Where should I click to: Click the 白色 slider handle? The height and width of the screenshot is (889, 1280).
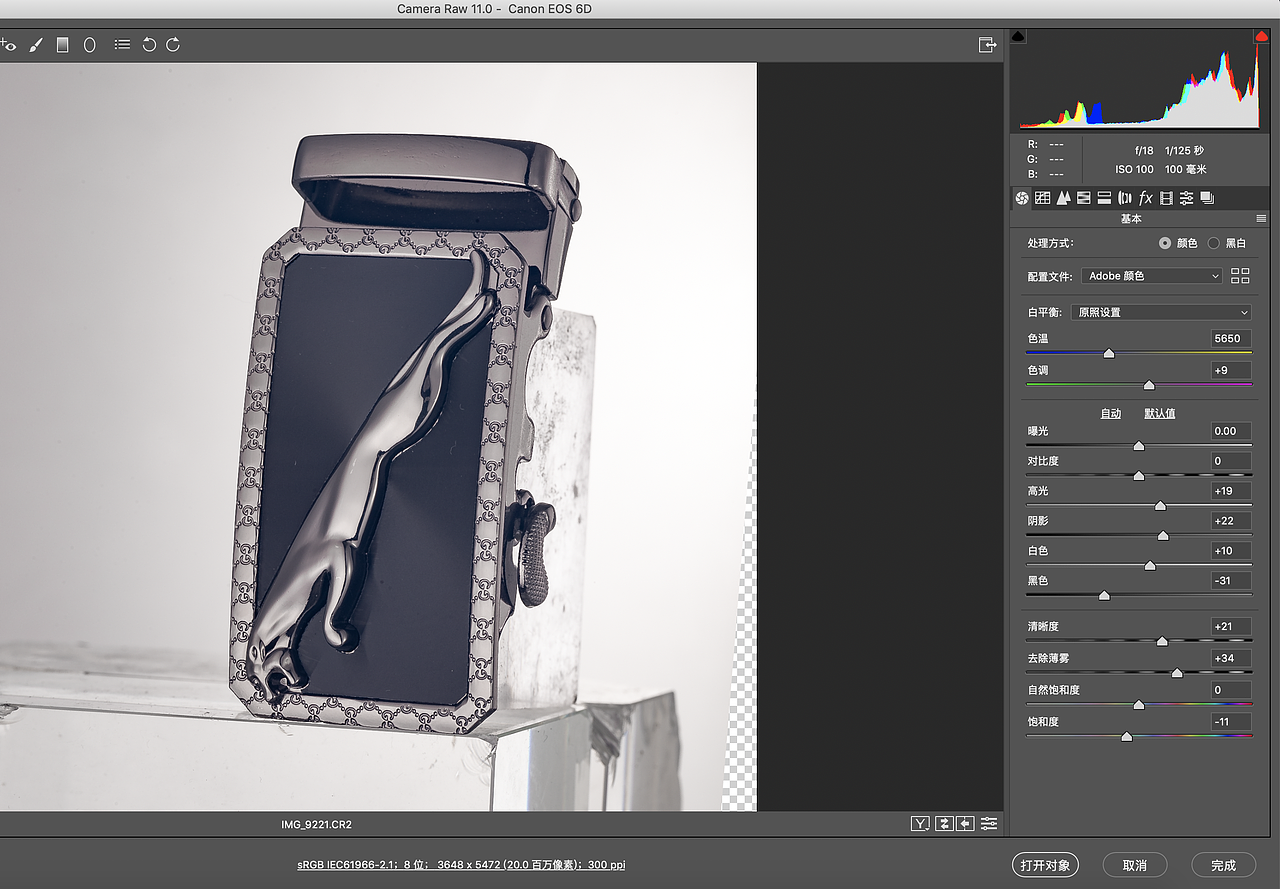click(x=1150, y=566)
